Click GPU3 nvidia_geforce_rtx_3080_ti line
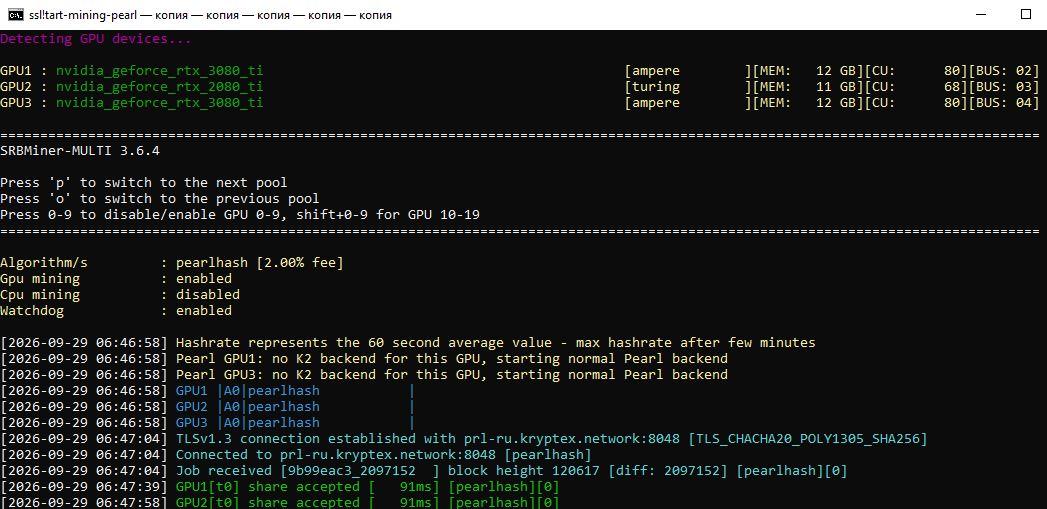The height and width of the screenshot is (509, 1047). 520,103
